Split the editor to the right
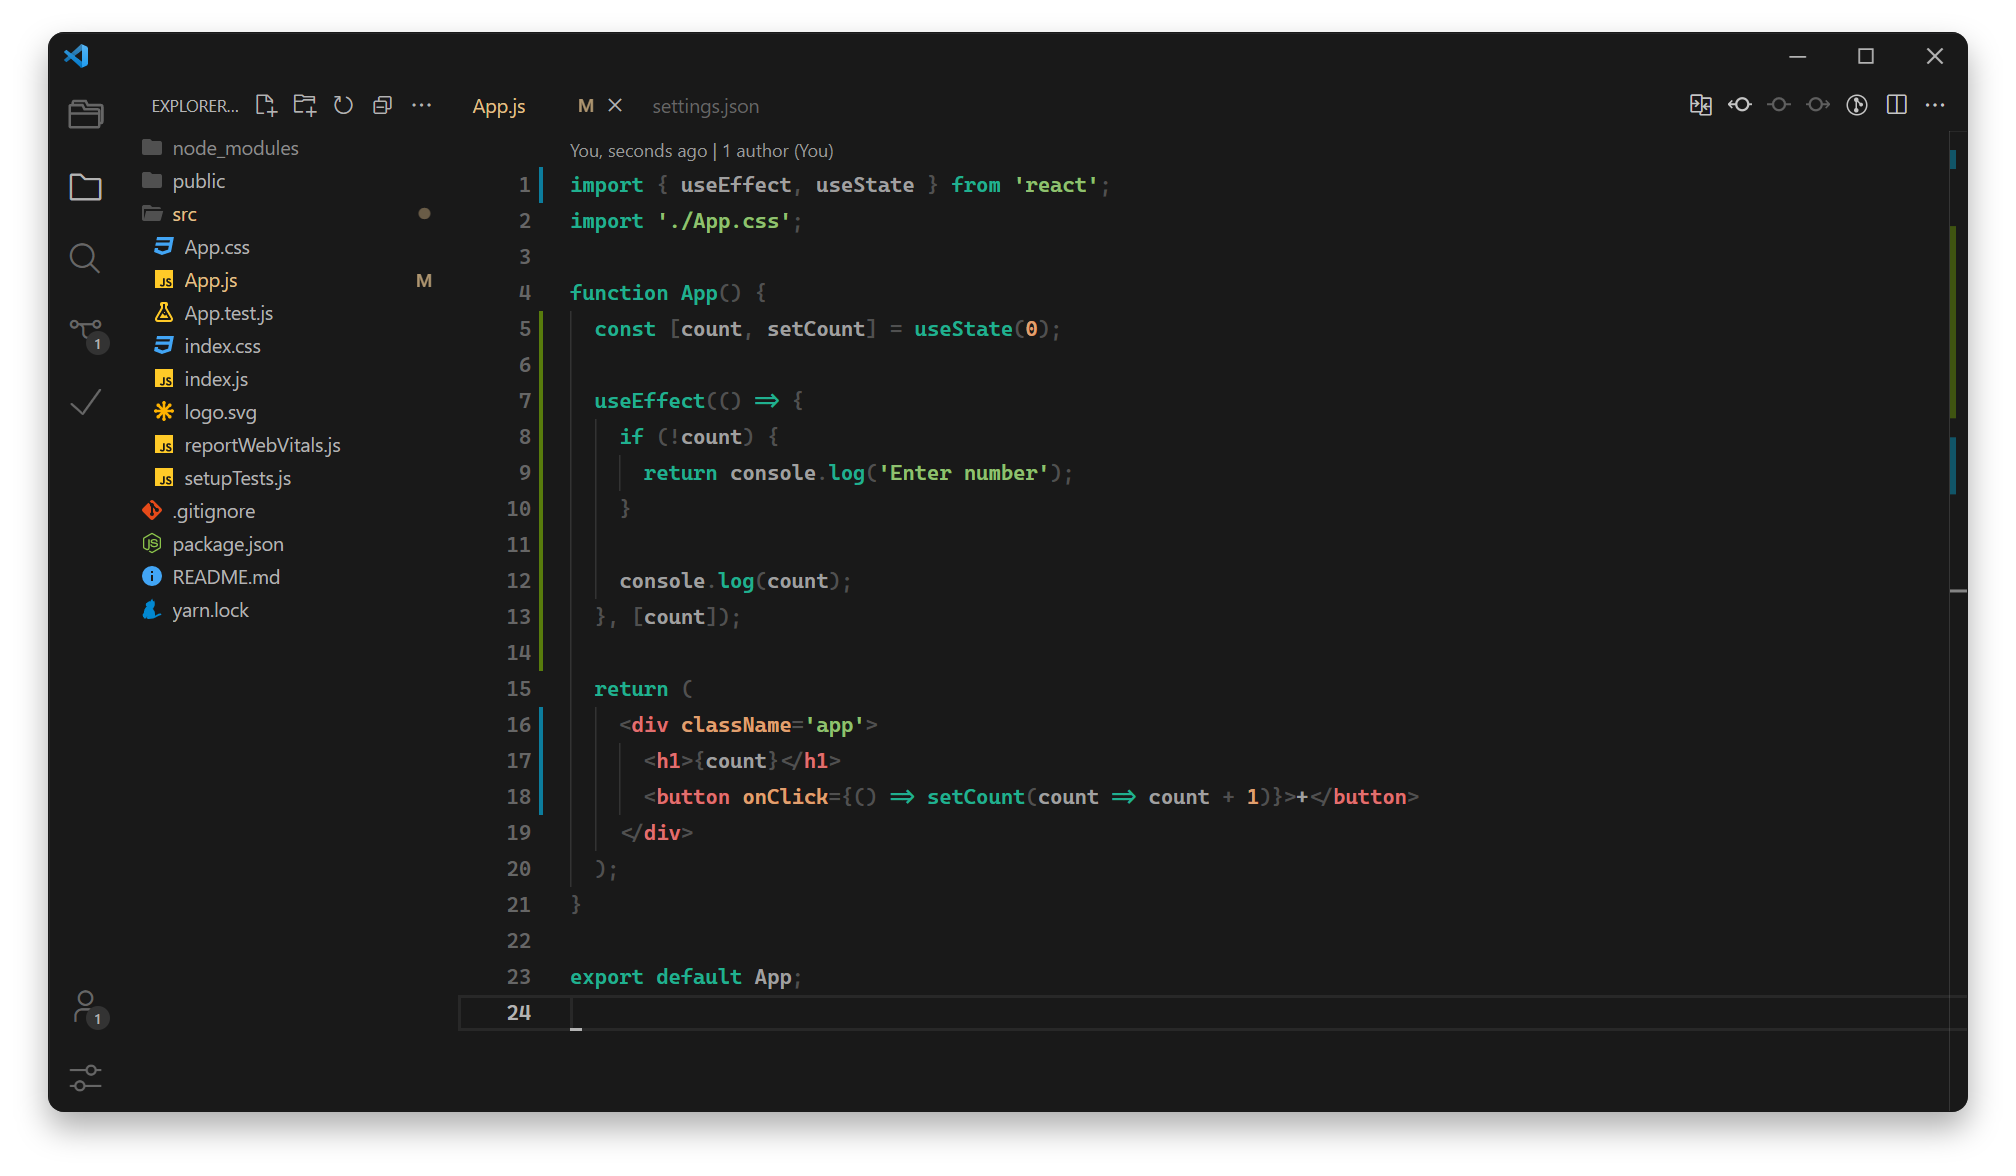This screenshot has width=2016, height=1176. 1896,105
